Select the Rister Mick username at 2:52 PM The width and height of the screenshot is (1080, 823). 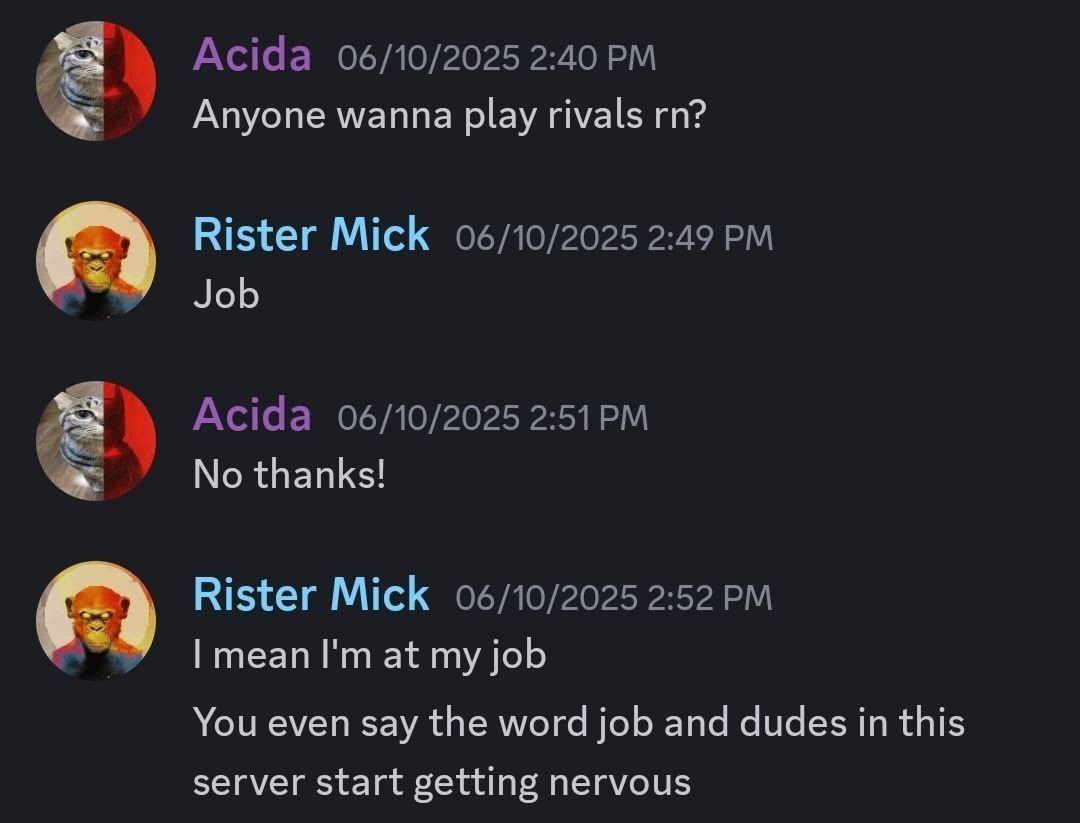310,596
